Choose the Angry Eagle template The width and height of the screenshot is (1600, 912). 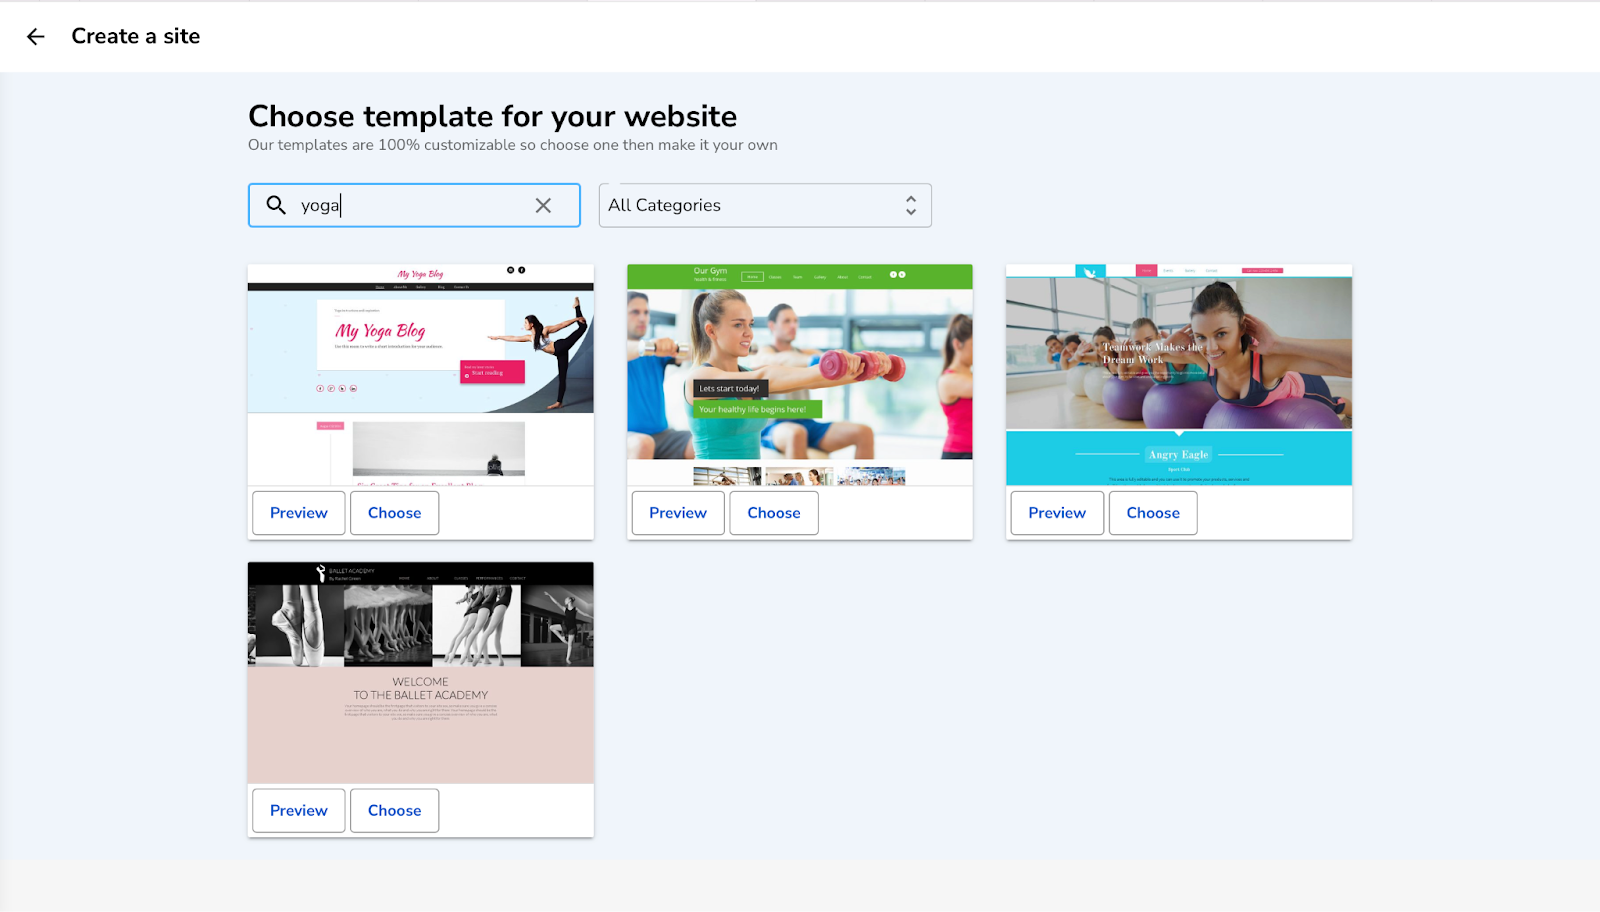[1153, 513]
